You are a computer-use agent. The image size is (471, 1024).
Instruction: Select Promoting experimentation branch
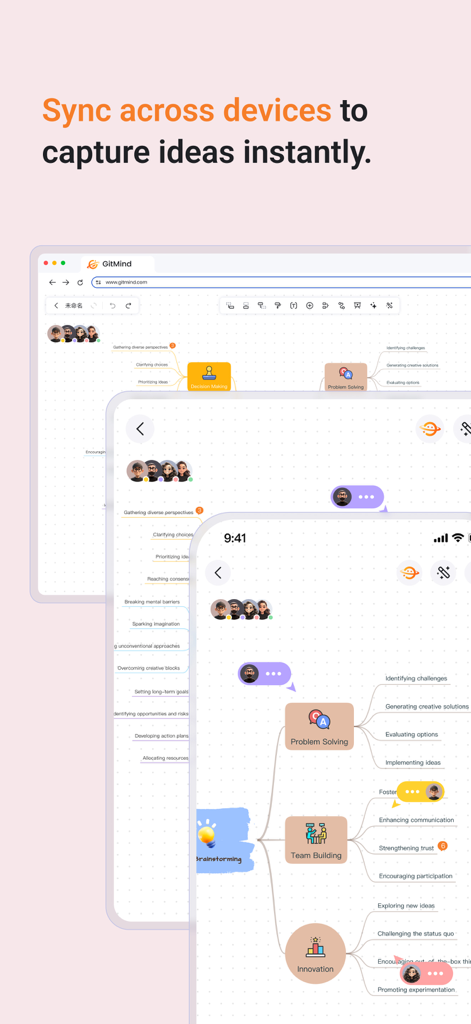point(416,989)
